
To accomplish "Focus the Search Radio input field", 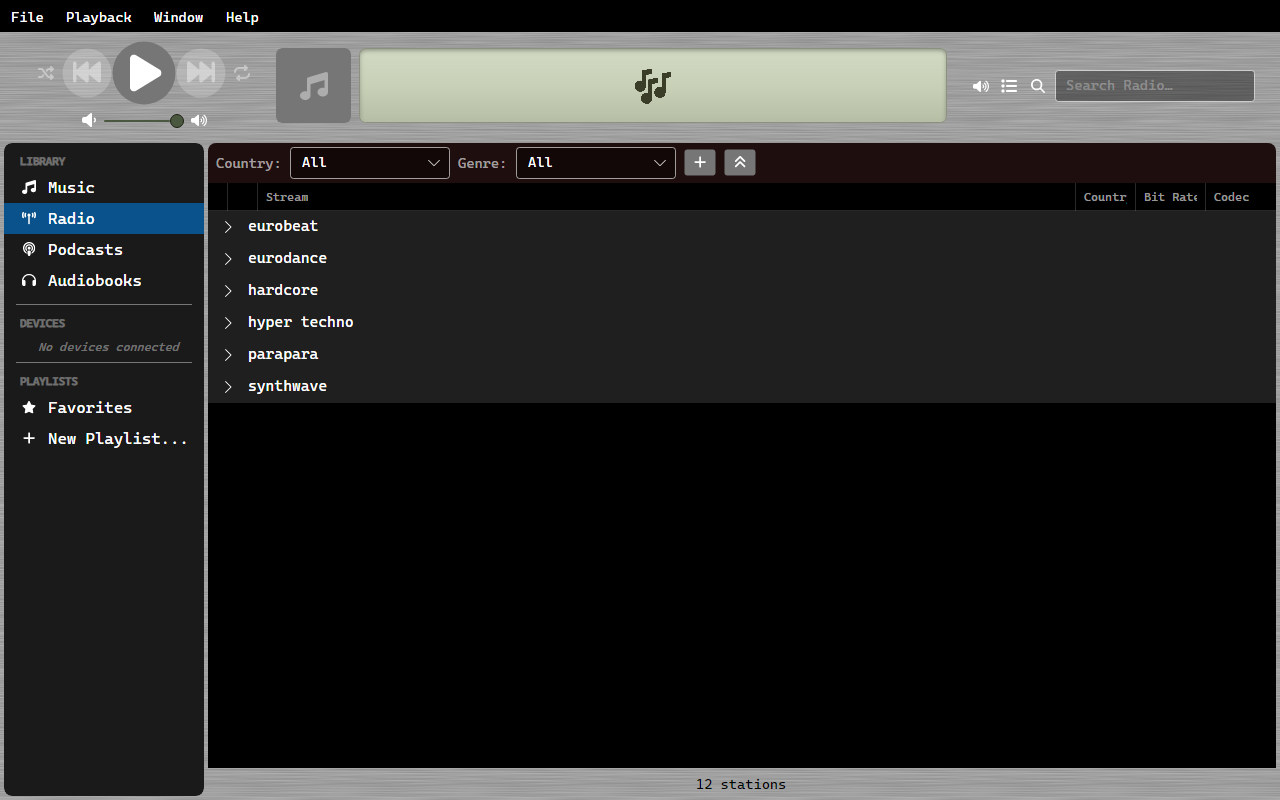I will click(1155, 86).
